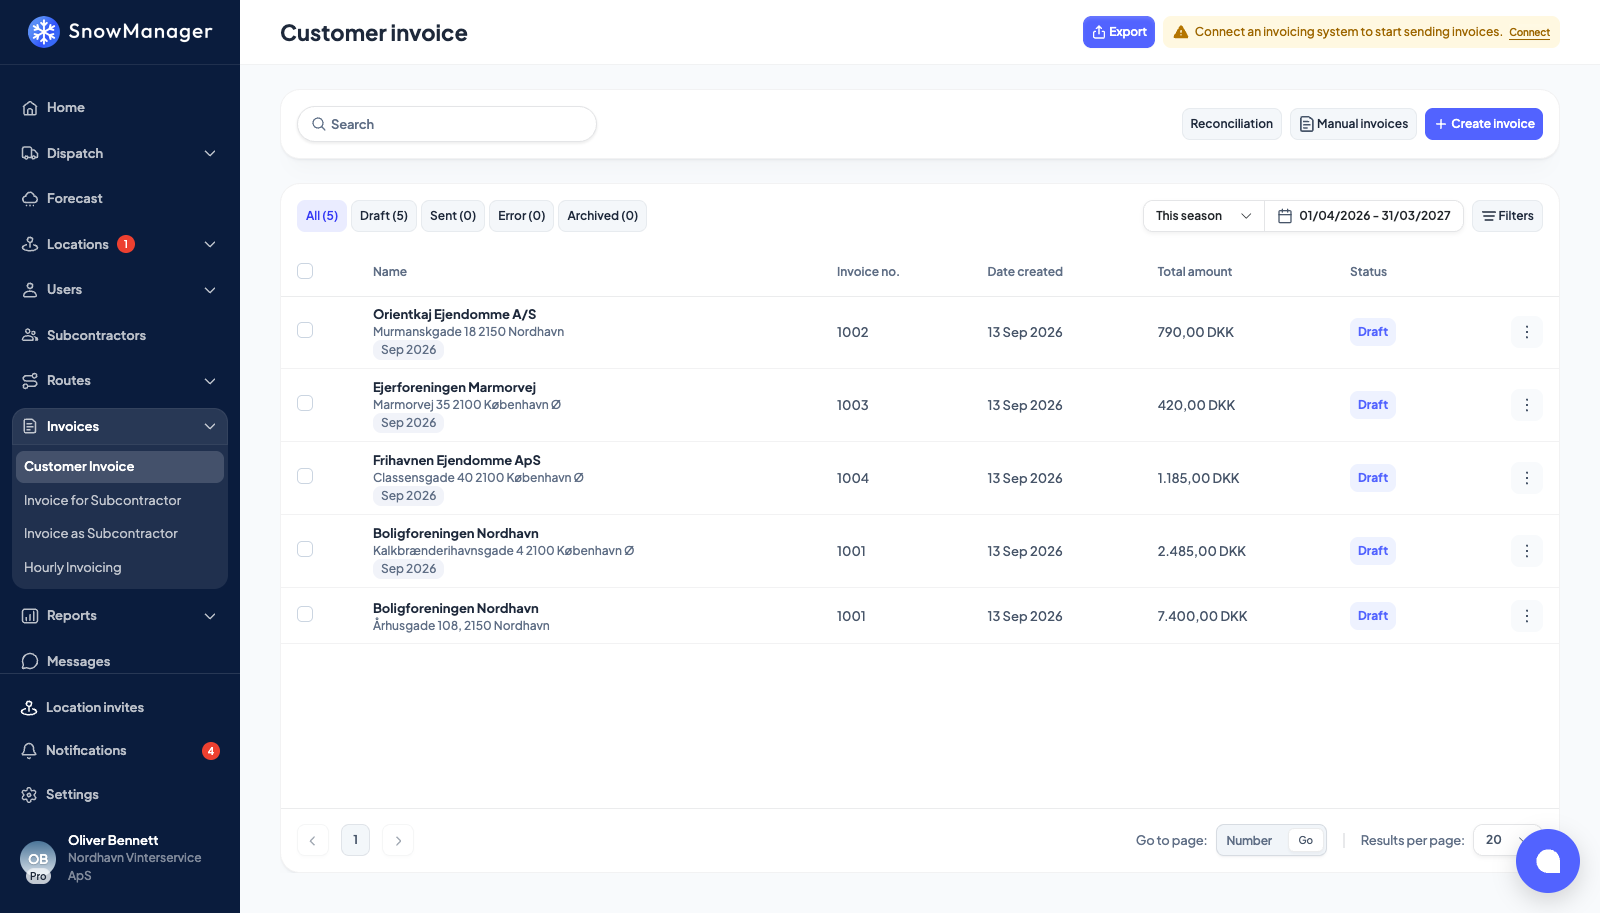The width and height of the screenshot is (1600, 913).
Task: Click the SnowManager snowflake logo
Action: click(x=44, y=32)
